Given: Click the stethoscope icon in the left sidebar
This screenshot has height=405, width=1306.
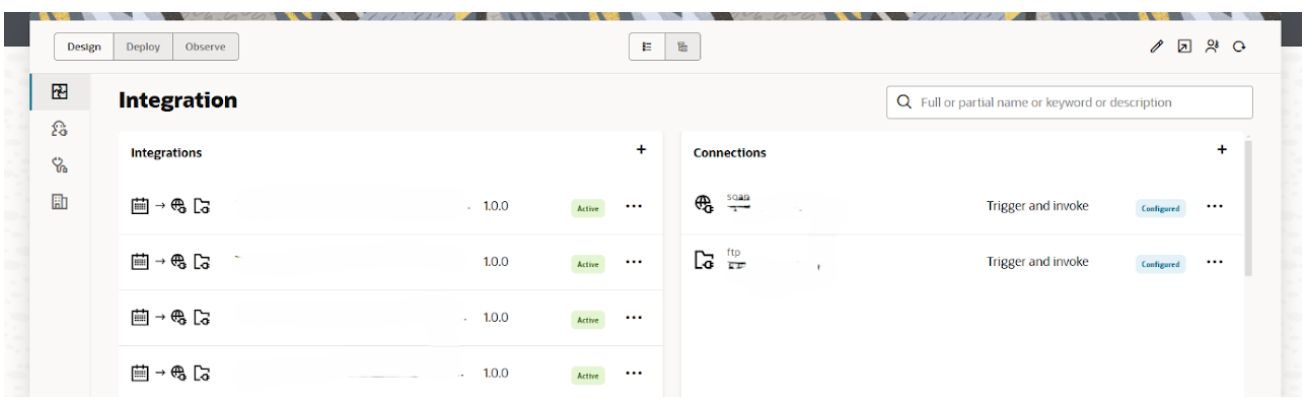Looking at the screenshot, I should (60, 165).
